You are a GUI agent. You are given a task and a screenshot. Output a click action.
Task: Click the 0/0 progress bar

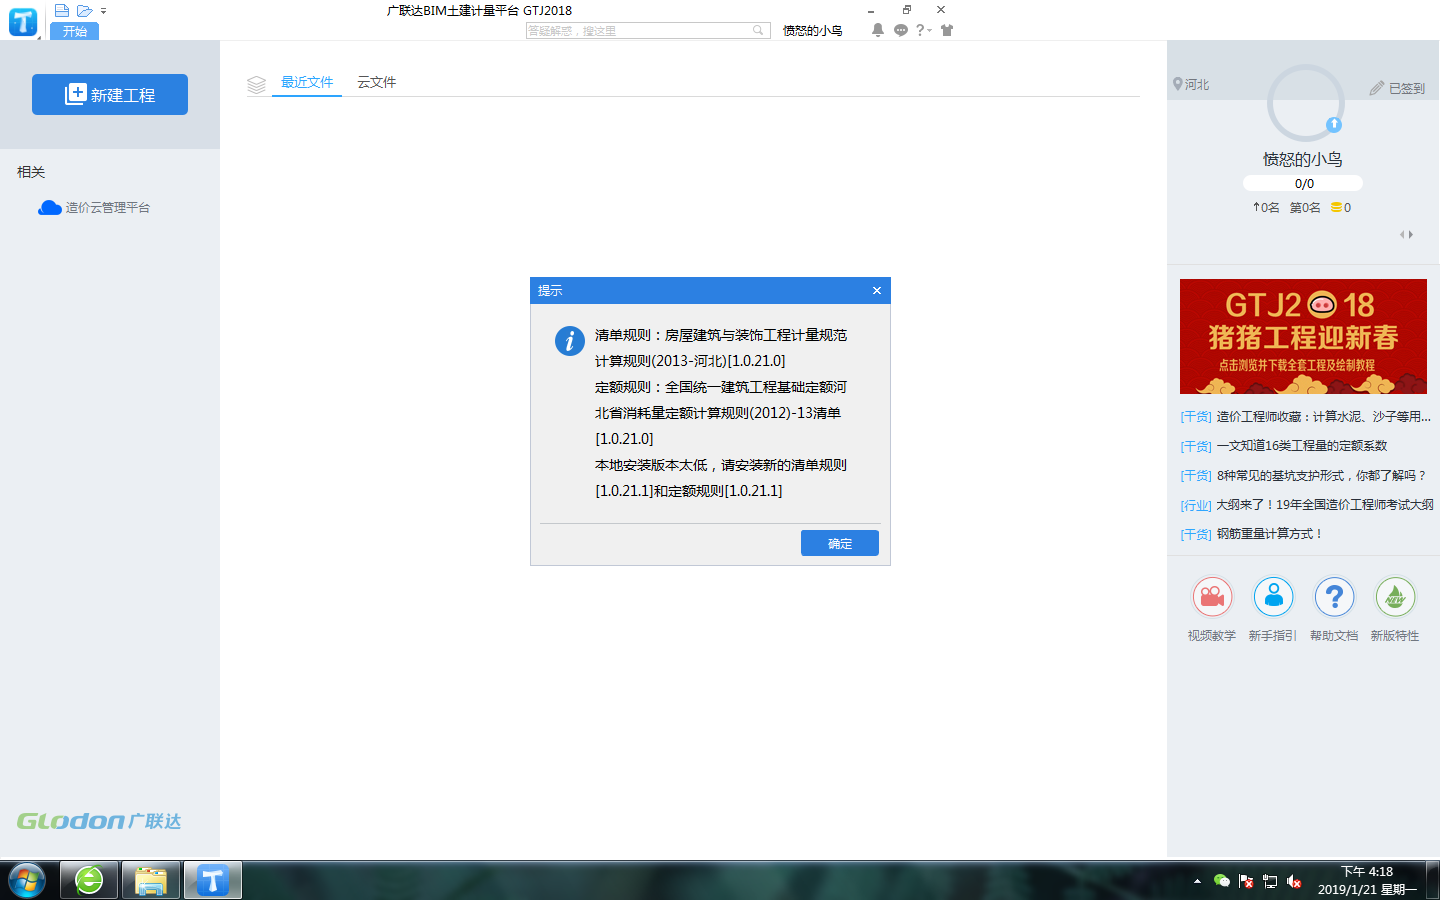(1303, 183)
